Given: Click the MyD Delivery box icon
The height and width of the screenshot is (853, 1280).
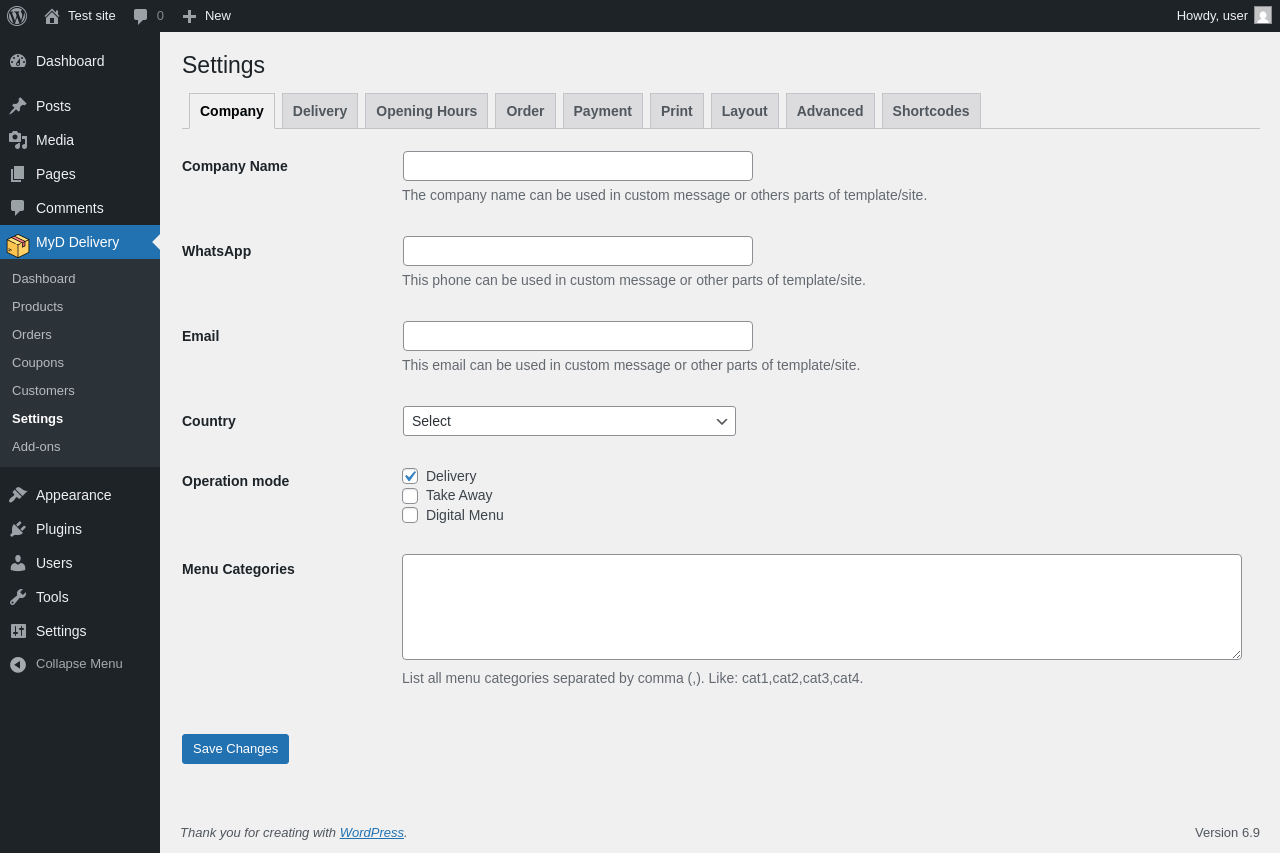Looking at the screenshot, I should coord(18,245).
